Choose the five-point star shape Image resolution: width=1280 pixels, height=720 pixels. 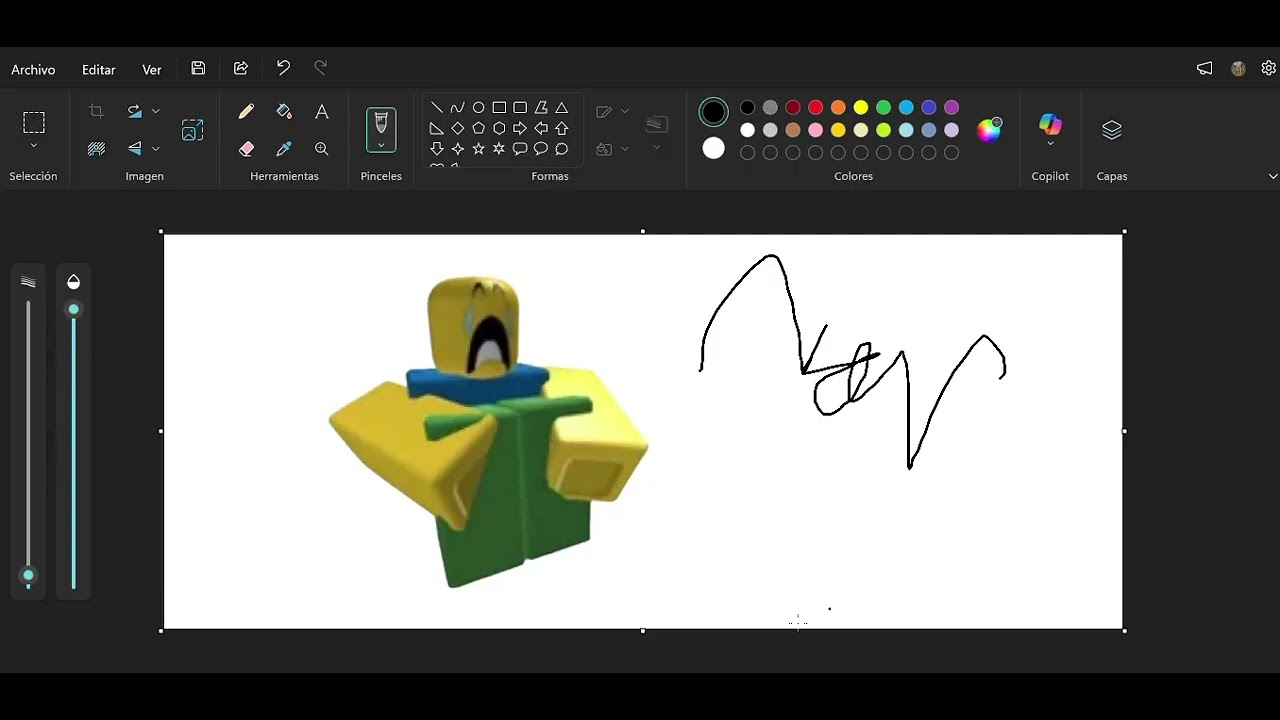point(479,149)
